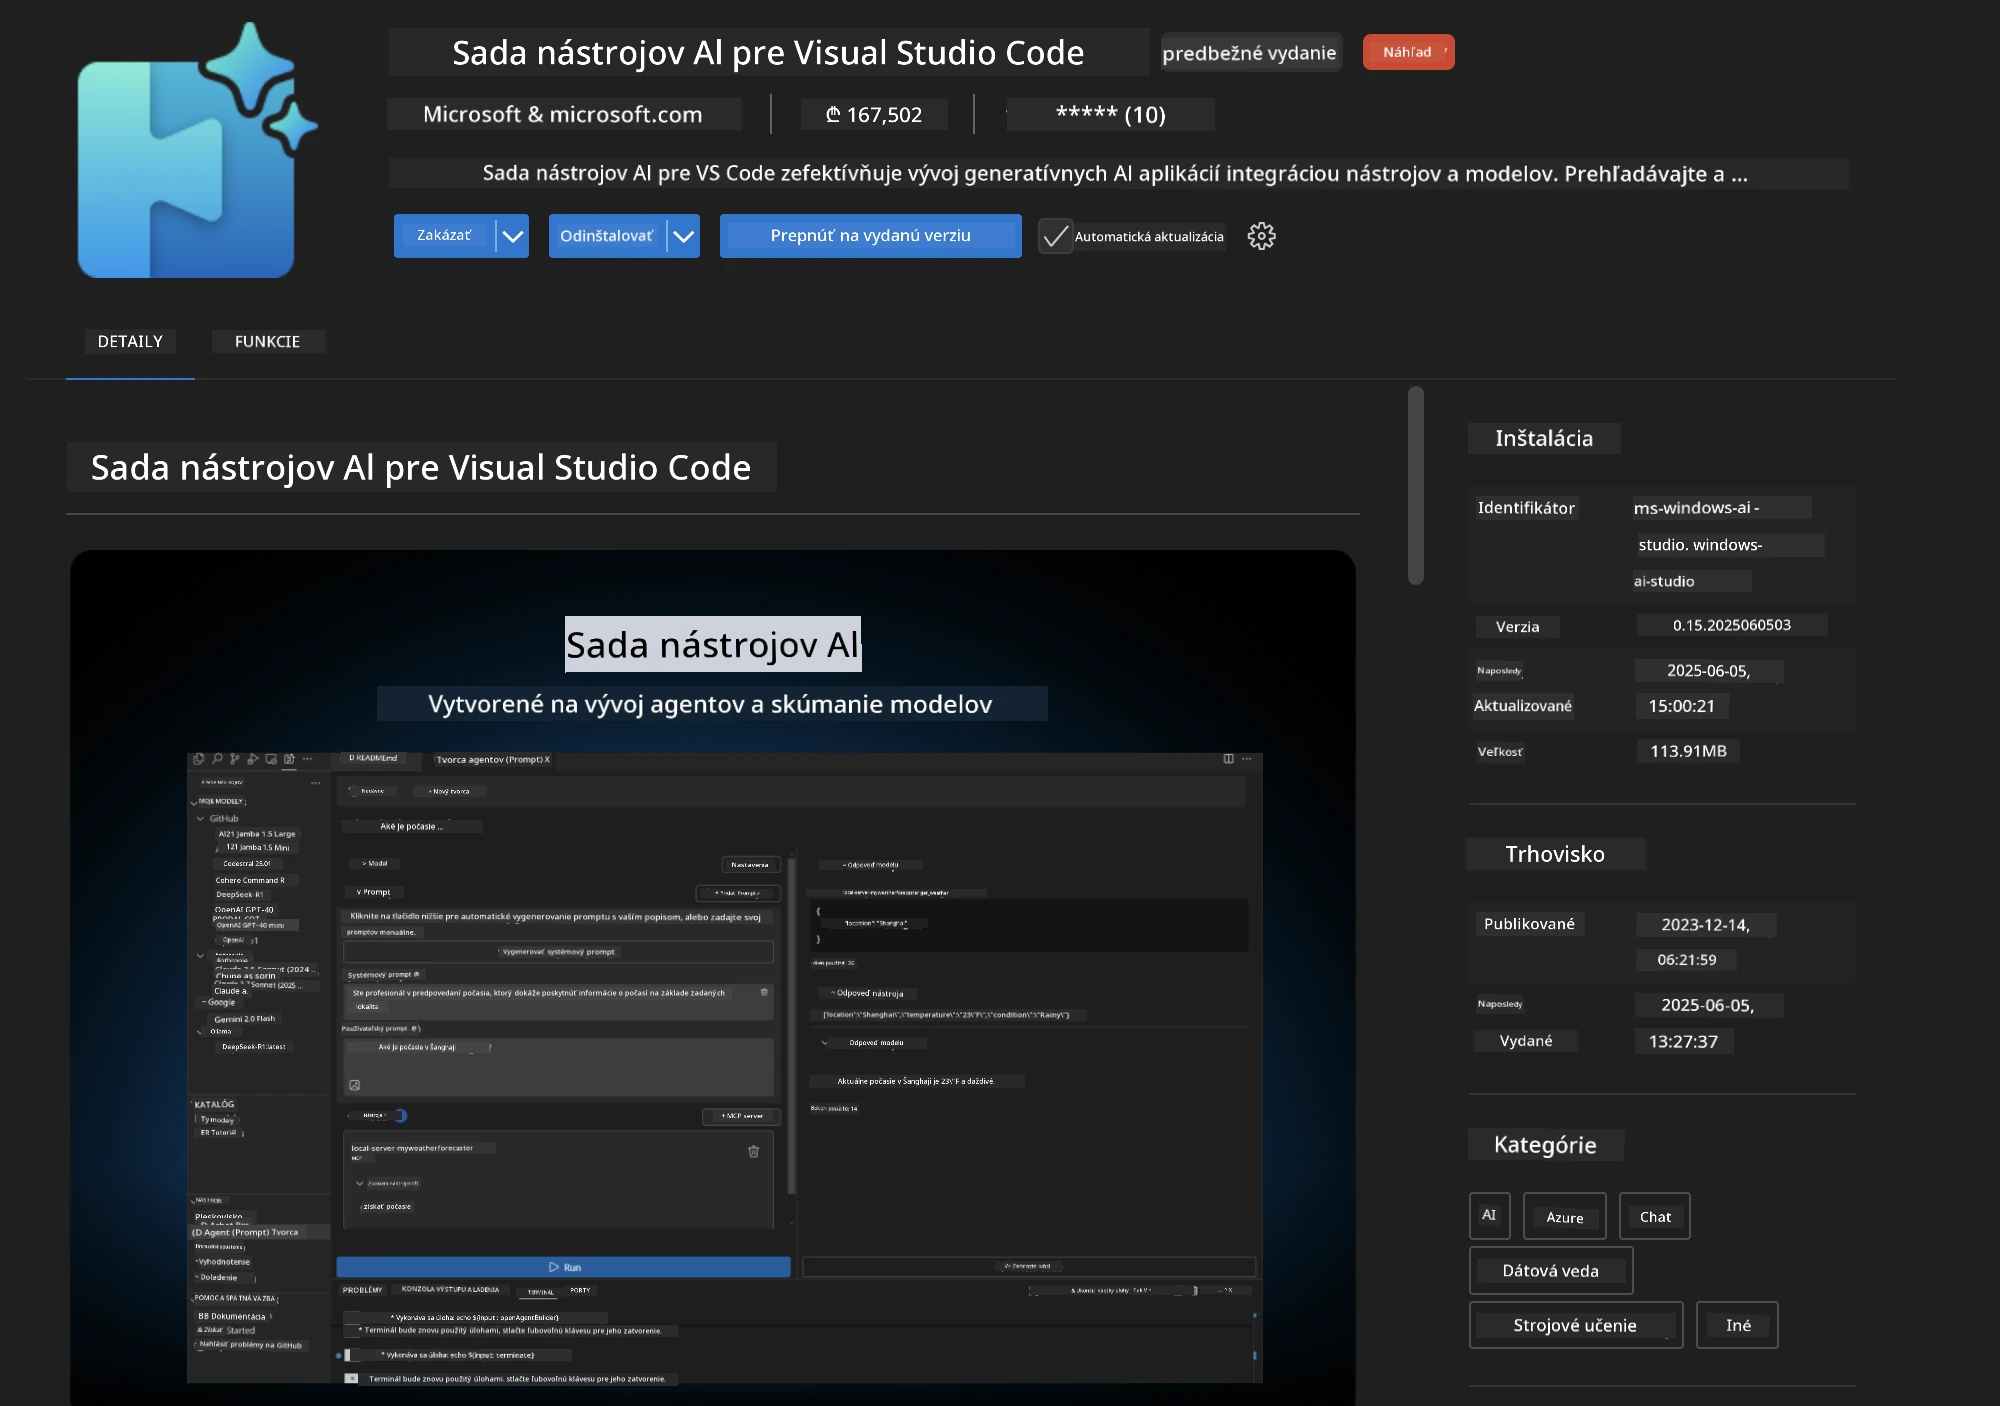Click the predbežné vydanie badge

(x=1249, y=53)
